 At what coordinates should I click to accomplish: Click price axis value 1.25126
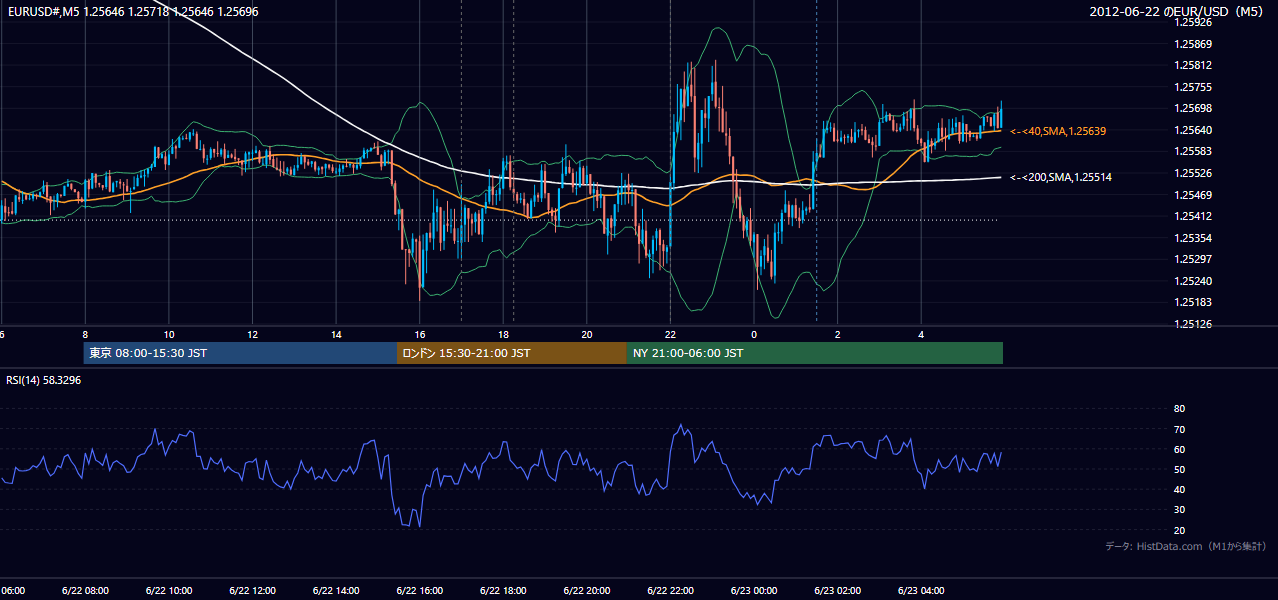tap(1194, 324)
